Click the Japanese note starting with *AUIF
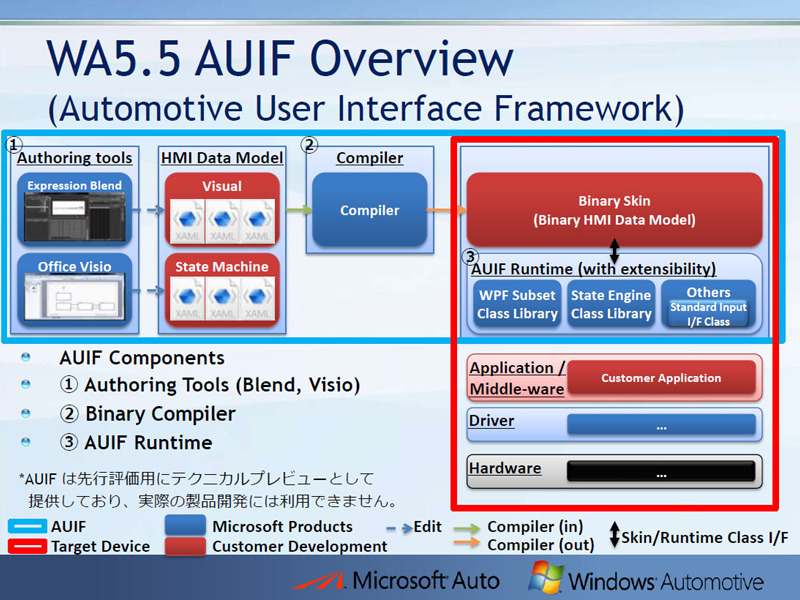The height and width of the screenshot is (600, 800). (x=208, y=490)
